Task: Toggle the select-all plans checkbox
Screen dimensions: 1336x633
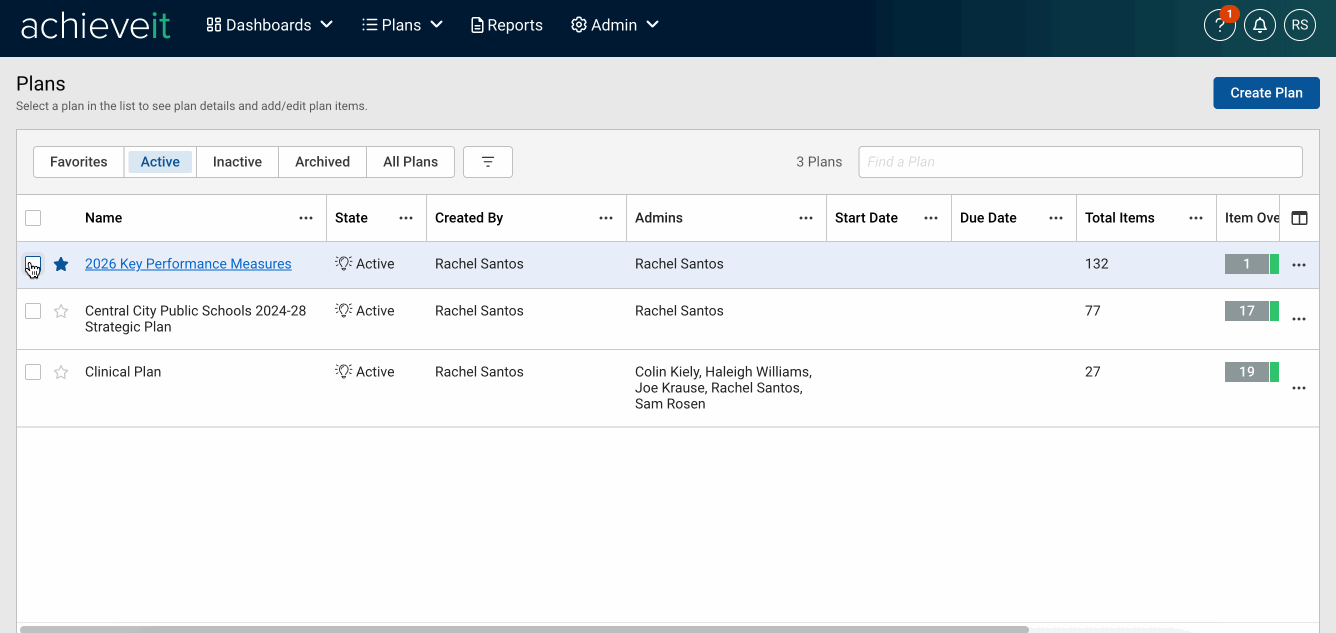Action: (x=33, y=218)
